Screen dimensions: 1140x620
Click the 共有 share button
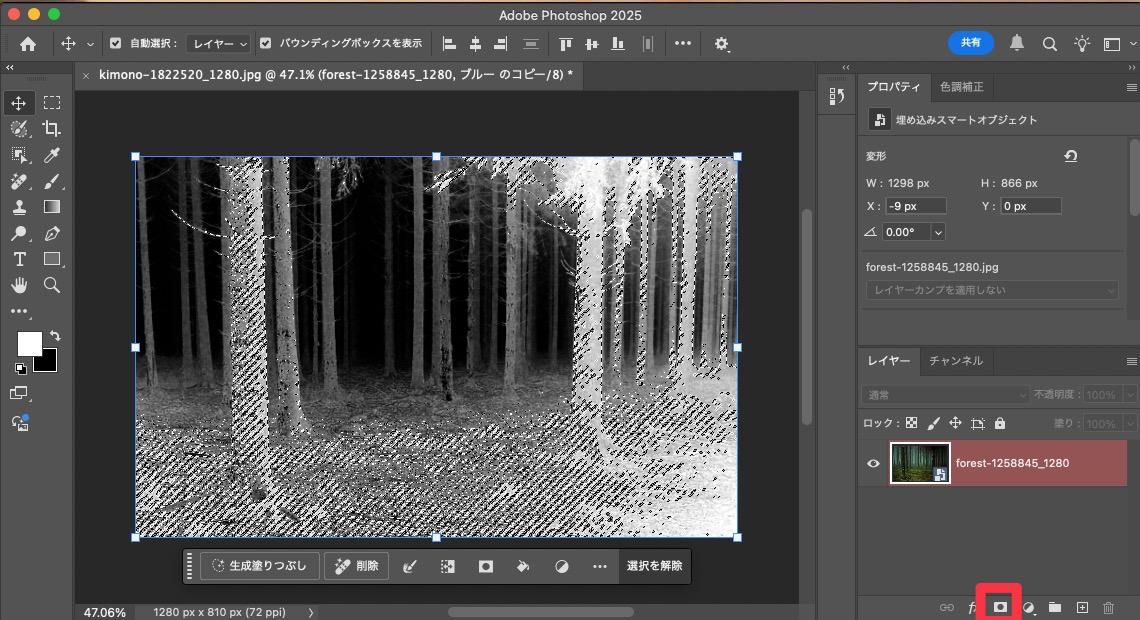tap(971, 43)
